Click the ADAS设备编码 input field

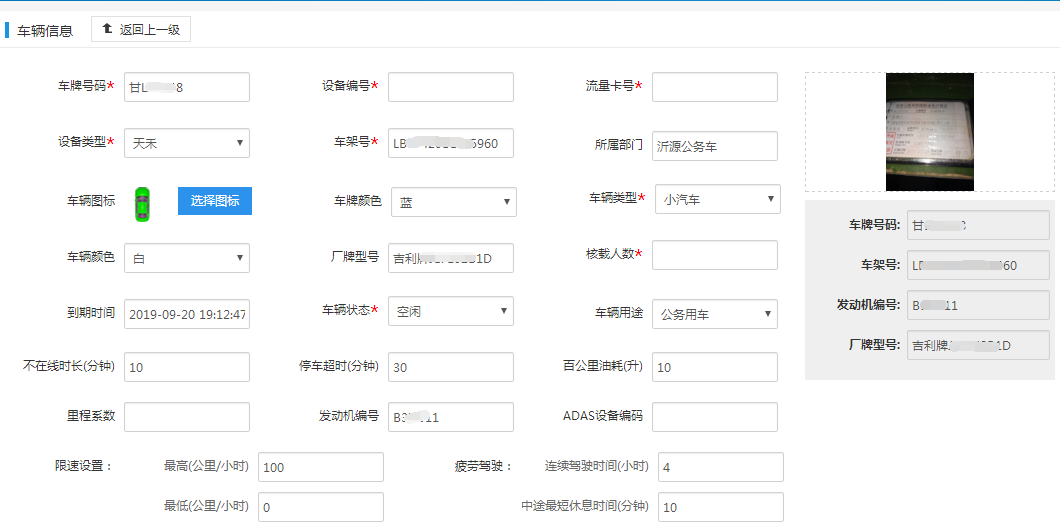714,417
